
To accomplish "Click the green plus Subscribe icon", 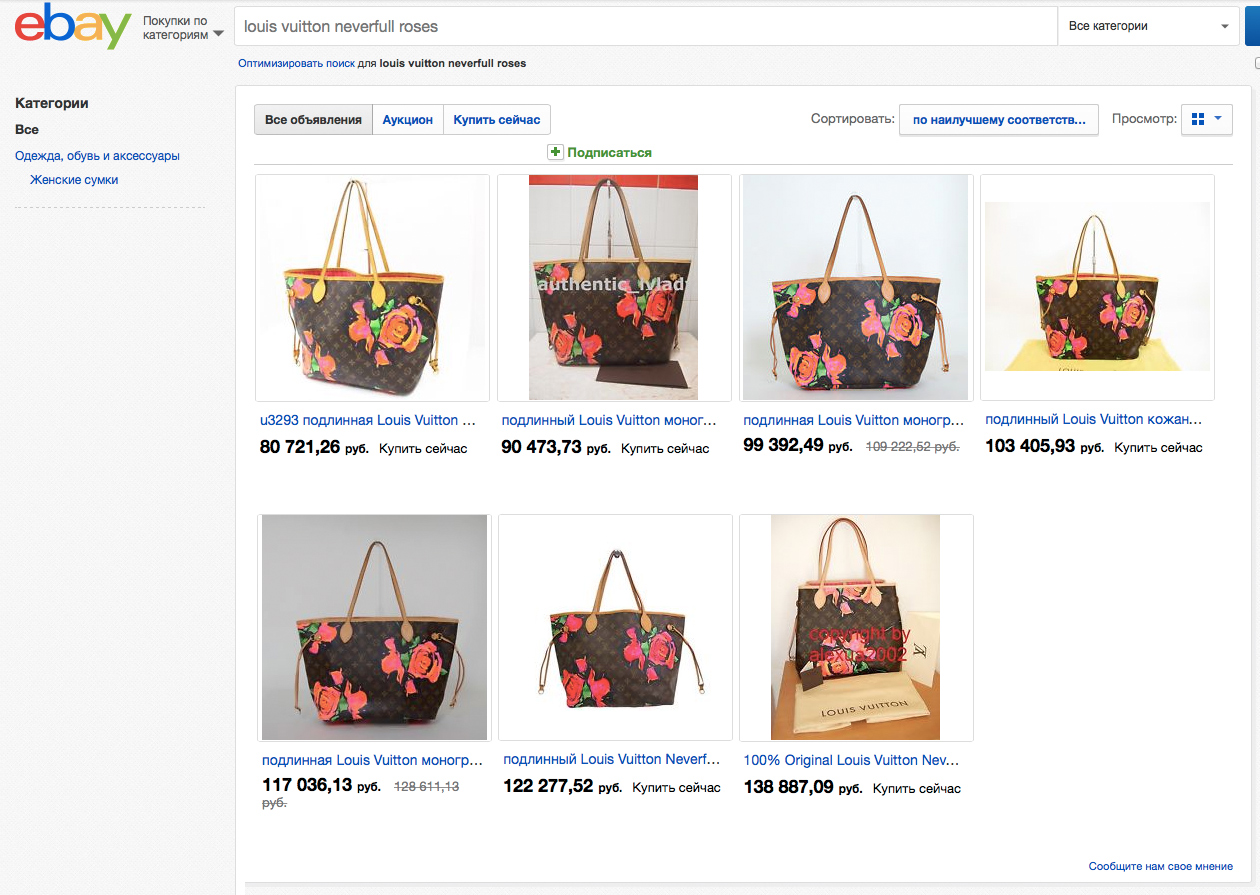I will (555, 152).
